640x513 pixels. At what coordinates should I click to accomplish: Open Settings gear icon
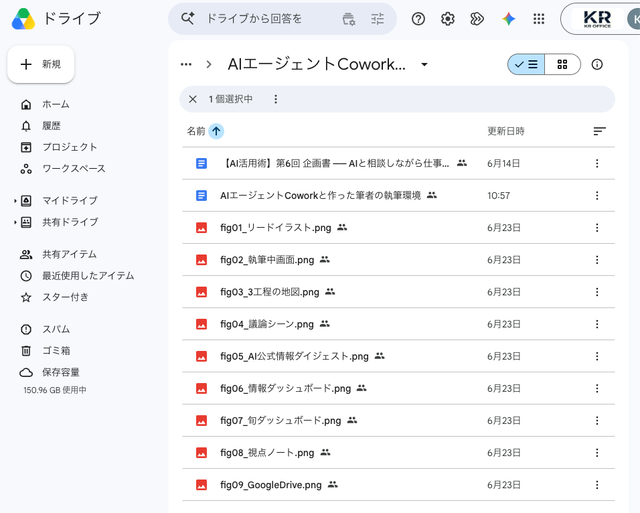pos(448,19)
